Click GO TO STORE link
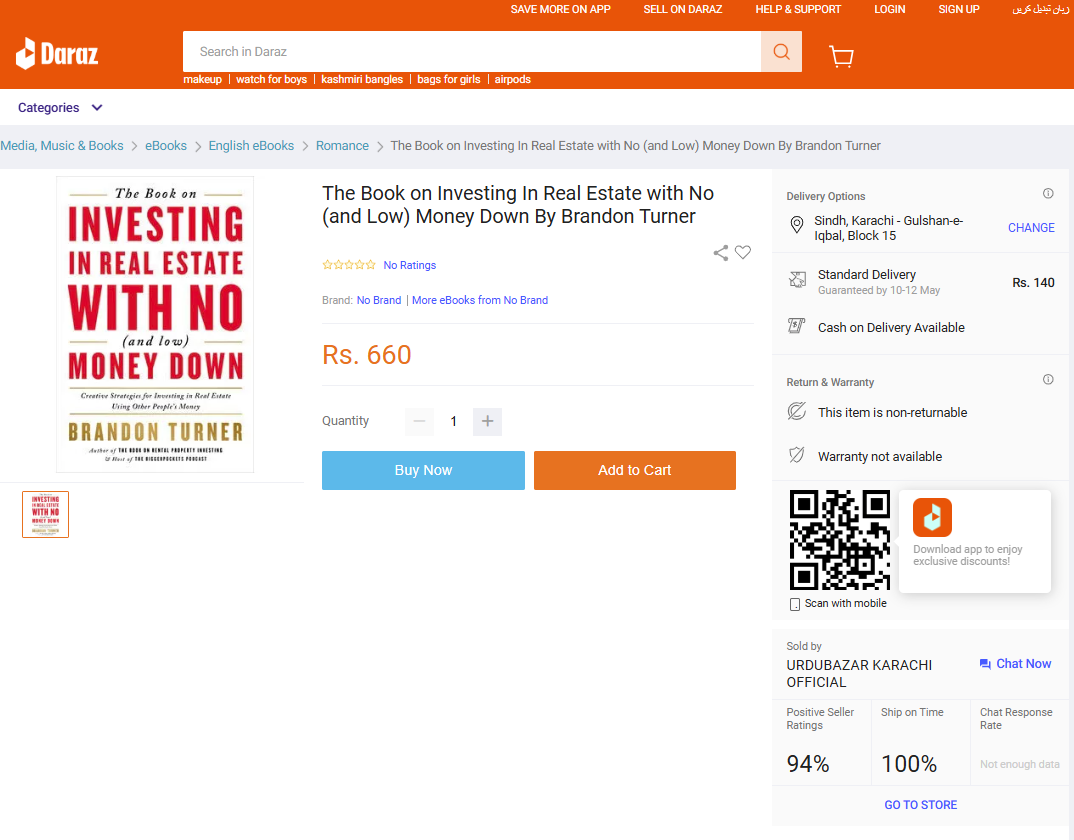The height and width of the screenshot is (840, 1074). click(921, 805)
